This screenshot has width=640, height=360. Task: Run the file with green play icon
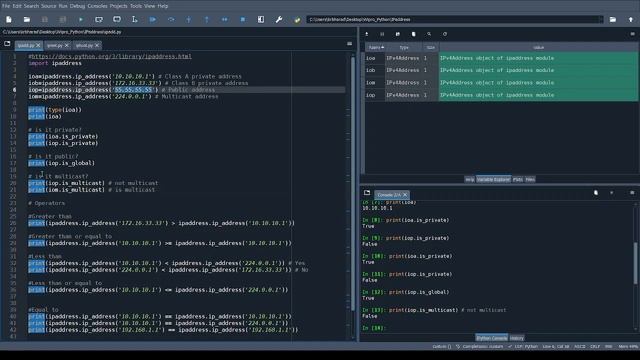pyautogui.click(x=81, y=20)
